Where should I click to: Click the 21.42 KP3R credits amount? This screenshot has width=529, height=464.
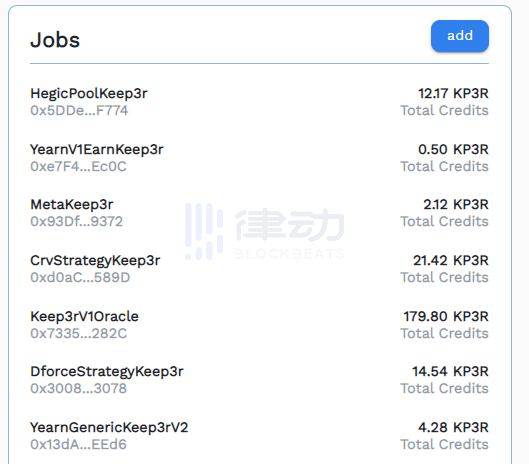point(451,261)
